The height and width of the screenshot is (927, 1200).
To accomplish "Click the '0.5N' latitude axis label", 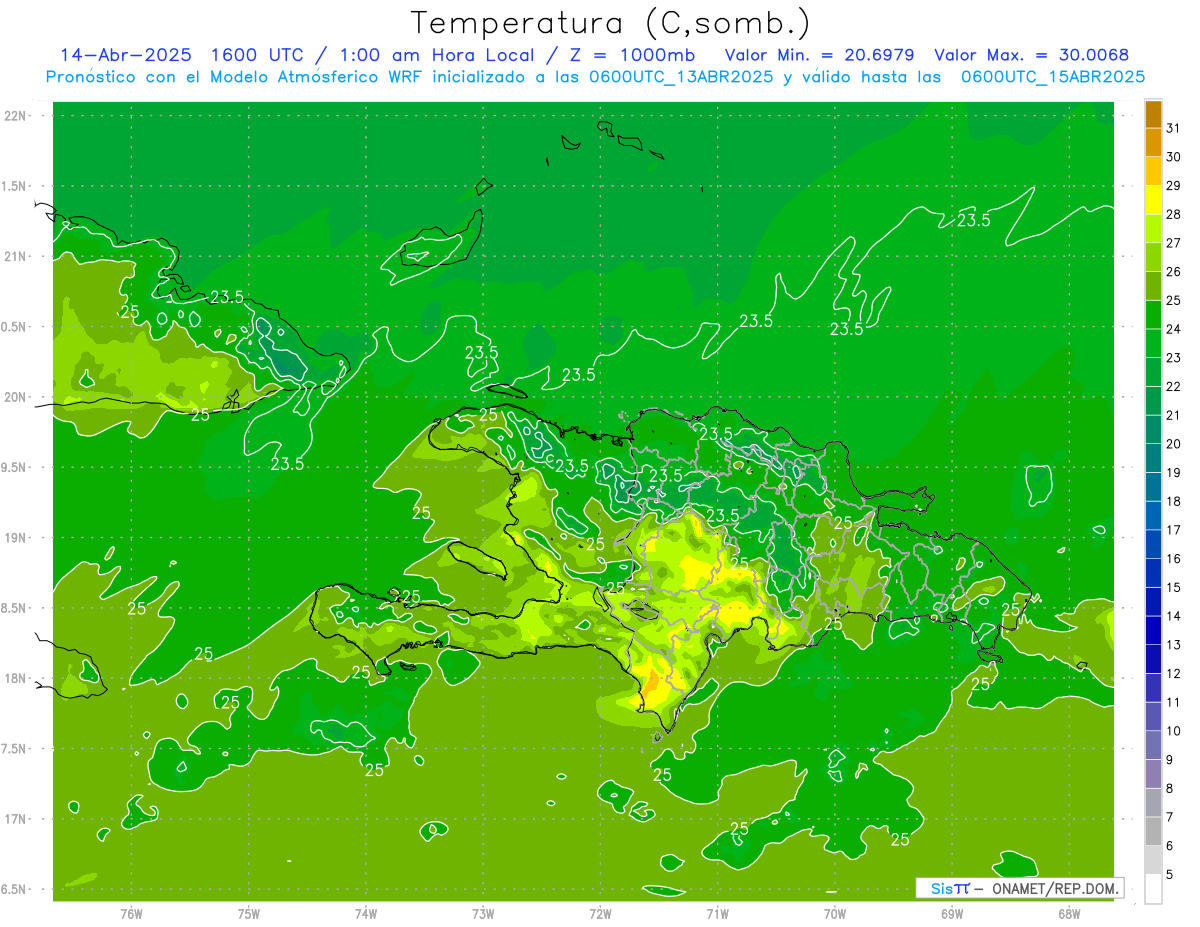I will coord(15,327).
